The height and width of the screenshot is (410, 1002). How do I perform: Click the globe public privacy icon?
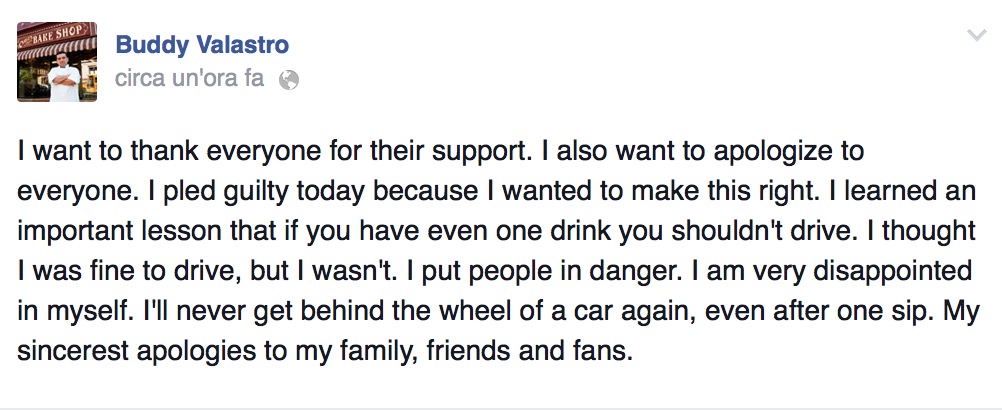click(288, 80)
